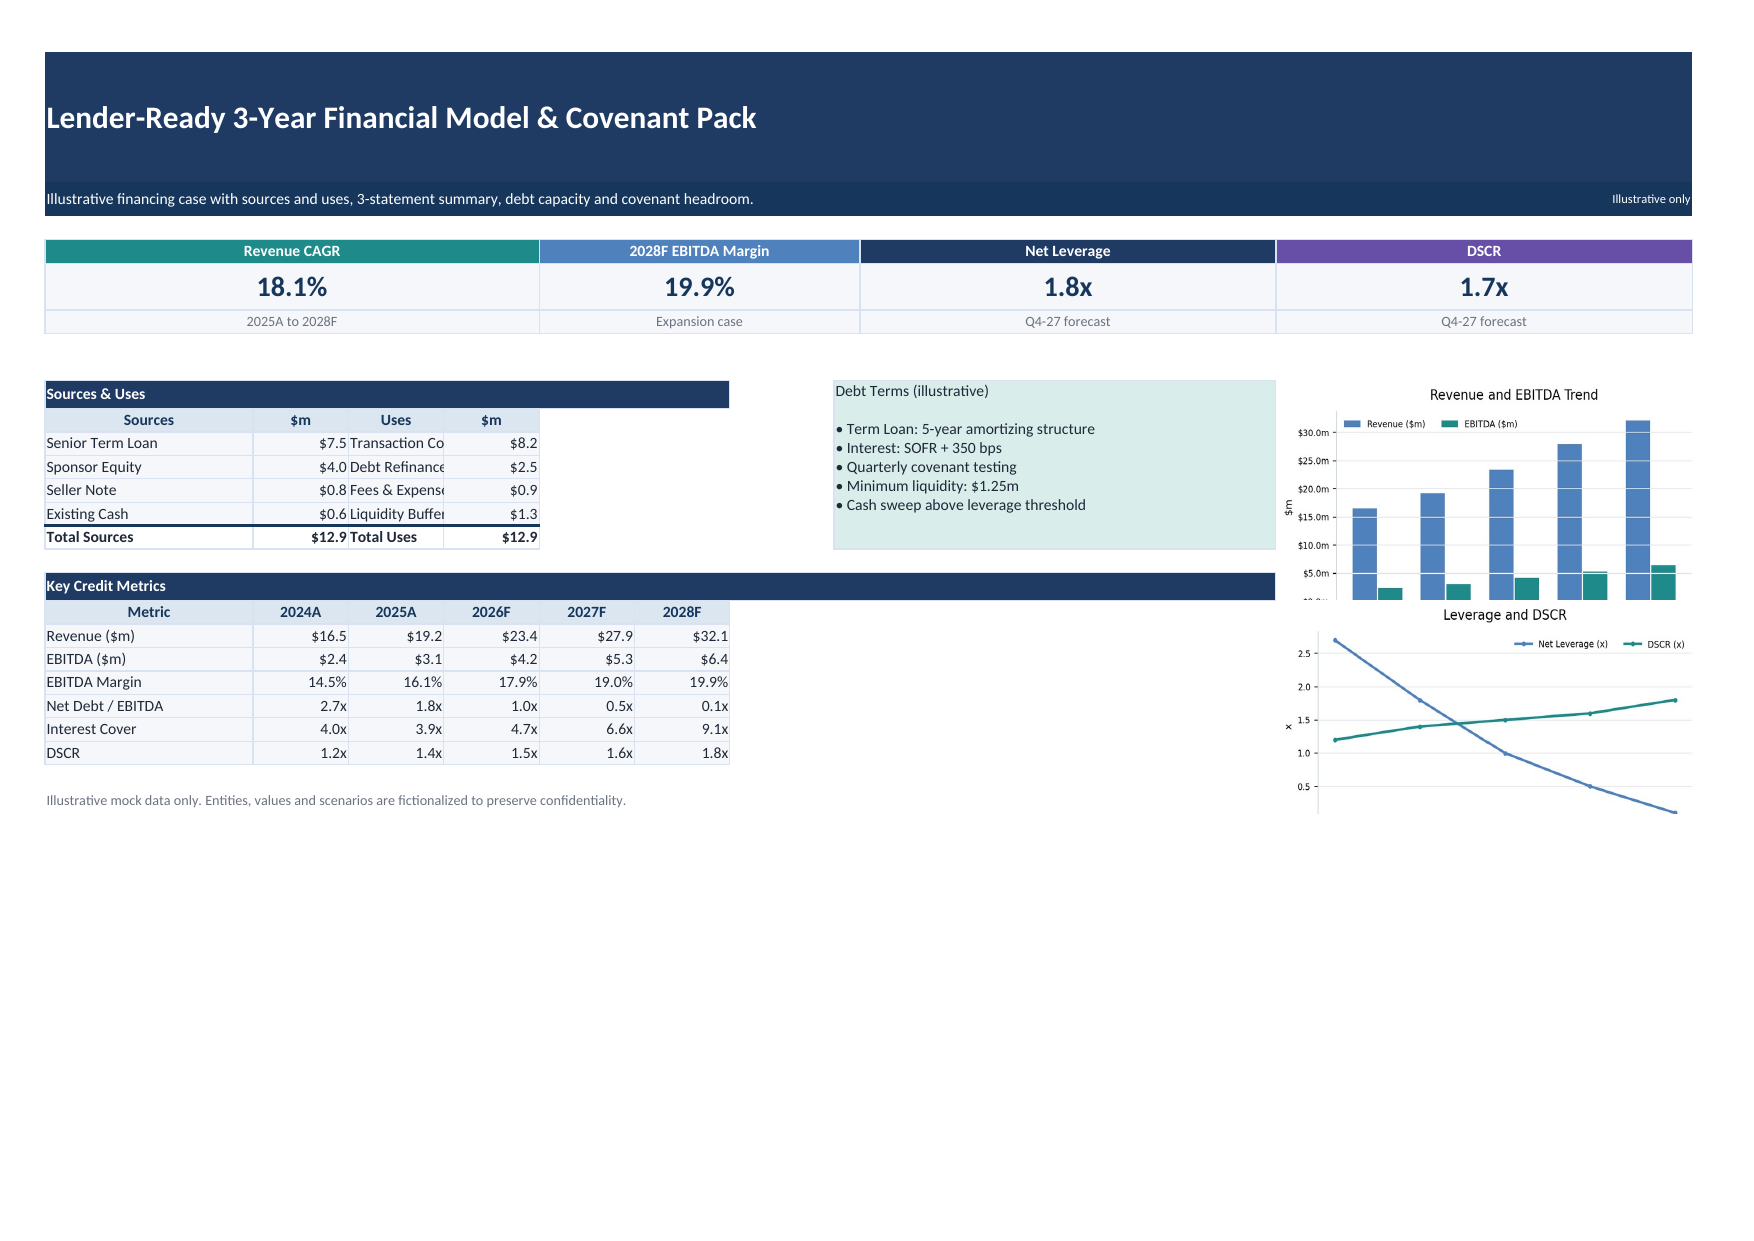Click the $4.0 Sponsor Equity amount
The height and width of the screenshot is (1241, 1754).
coord(301,467)
